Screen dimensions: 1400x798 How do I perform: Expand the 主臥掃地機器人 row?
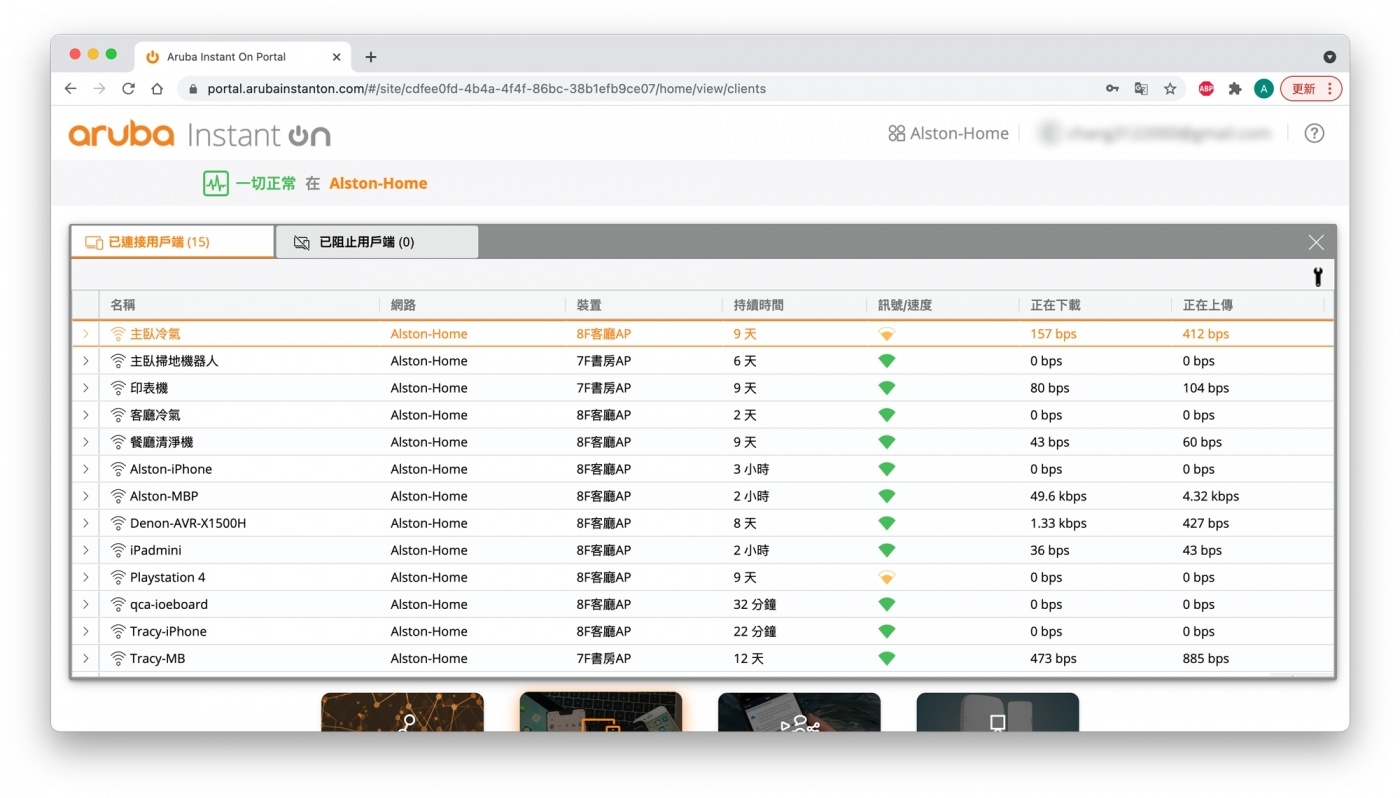(86, 361)
